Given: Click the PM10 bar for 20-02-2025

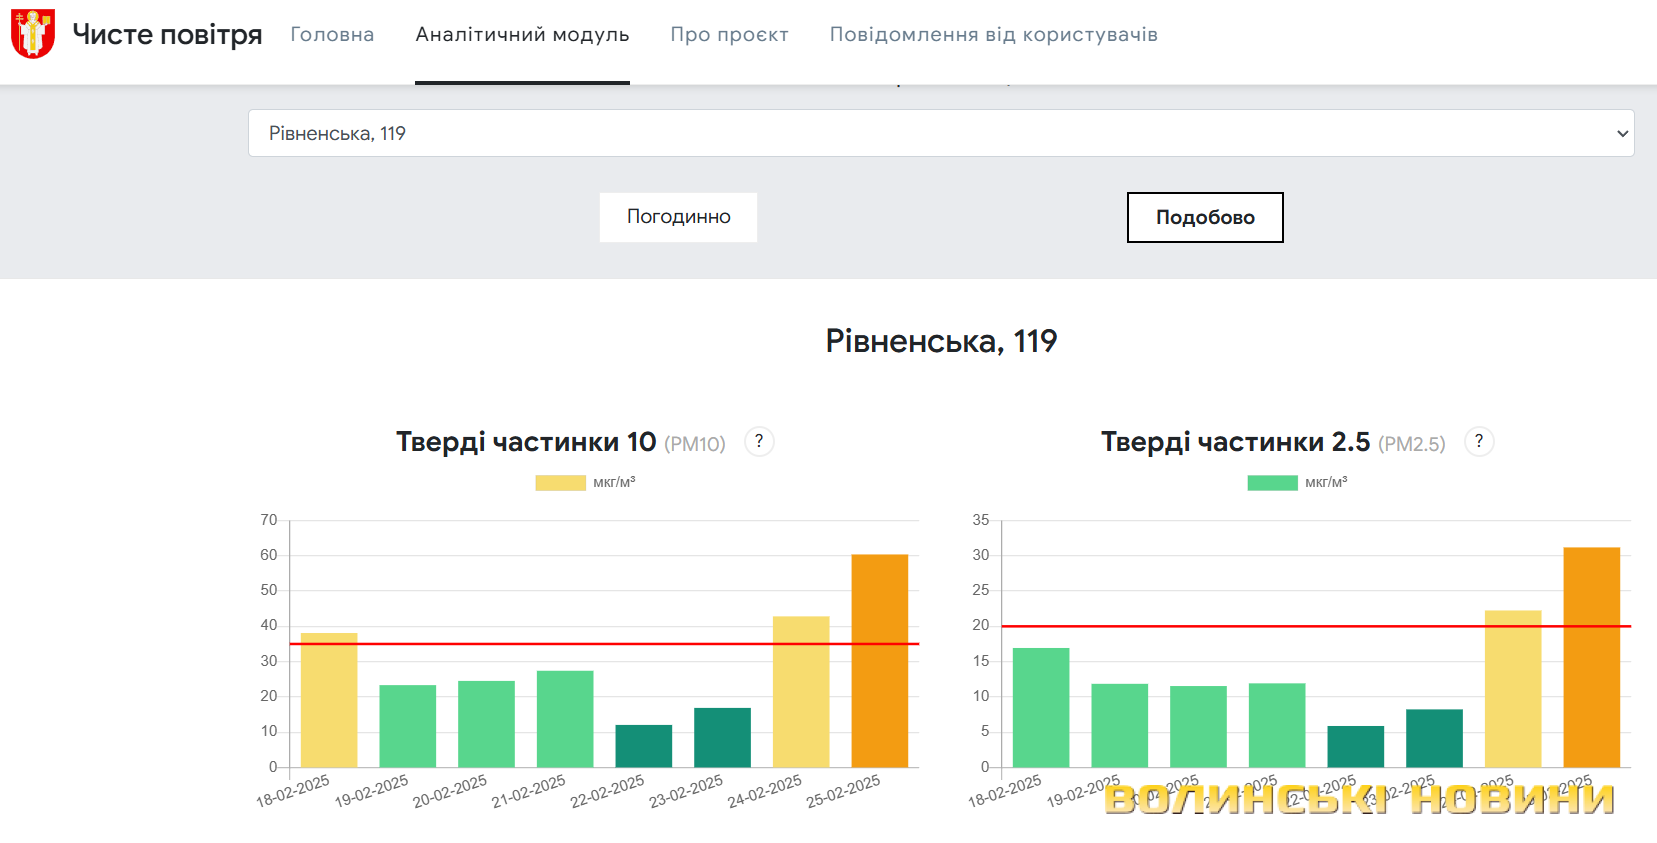Looking at the screenshot, I should pos(486,724).
